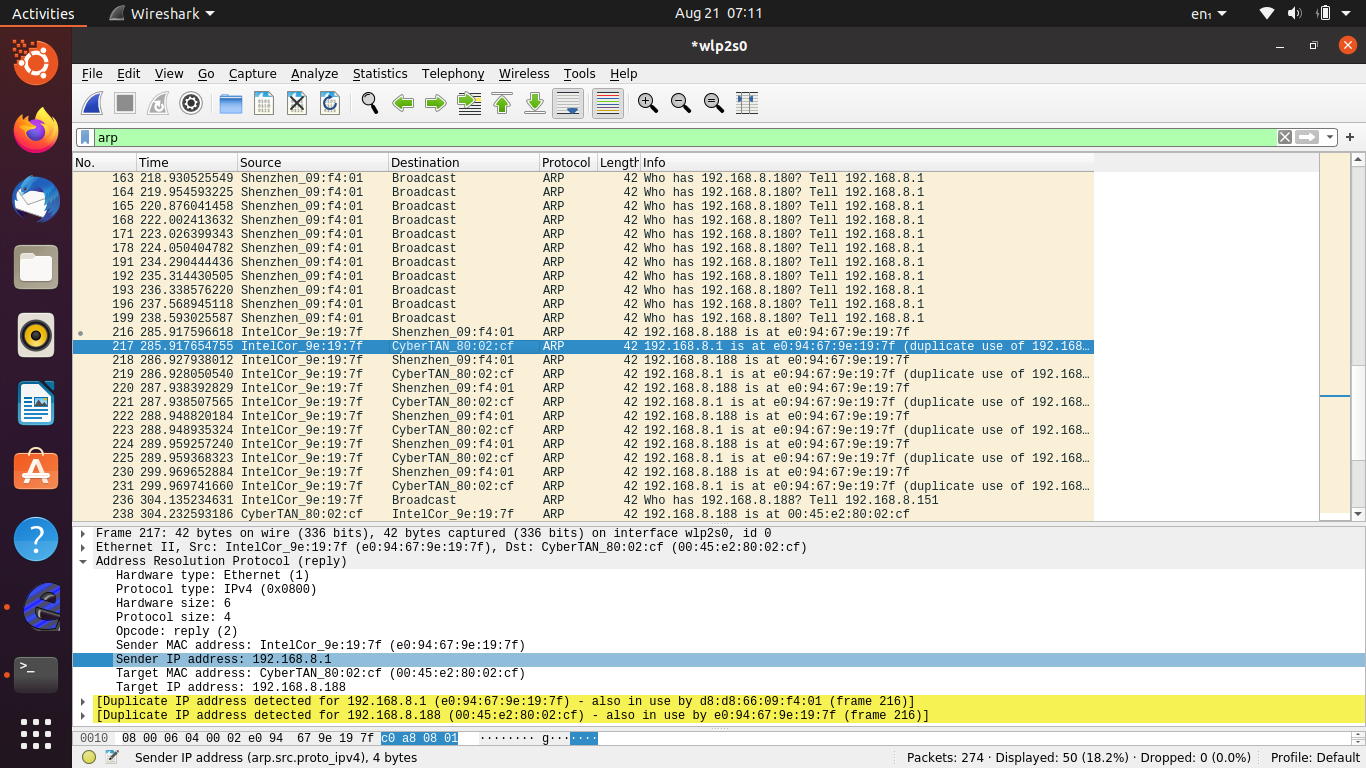Sort by the Protocol column header

(x=567, y=162)
